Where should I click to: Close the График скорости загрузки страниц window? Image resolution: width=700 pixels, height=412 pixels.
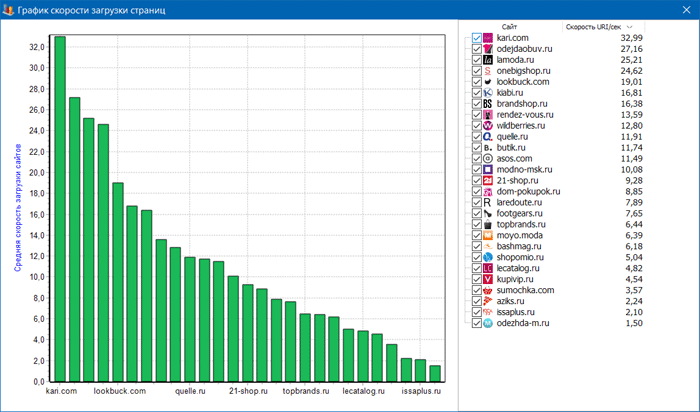click(686, 10)
